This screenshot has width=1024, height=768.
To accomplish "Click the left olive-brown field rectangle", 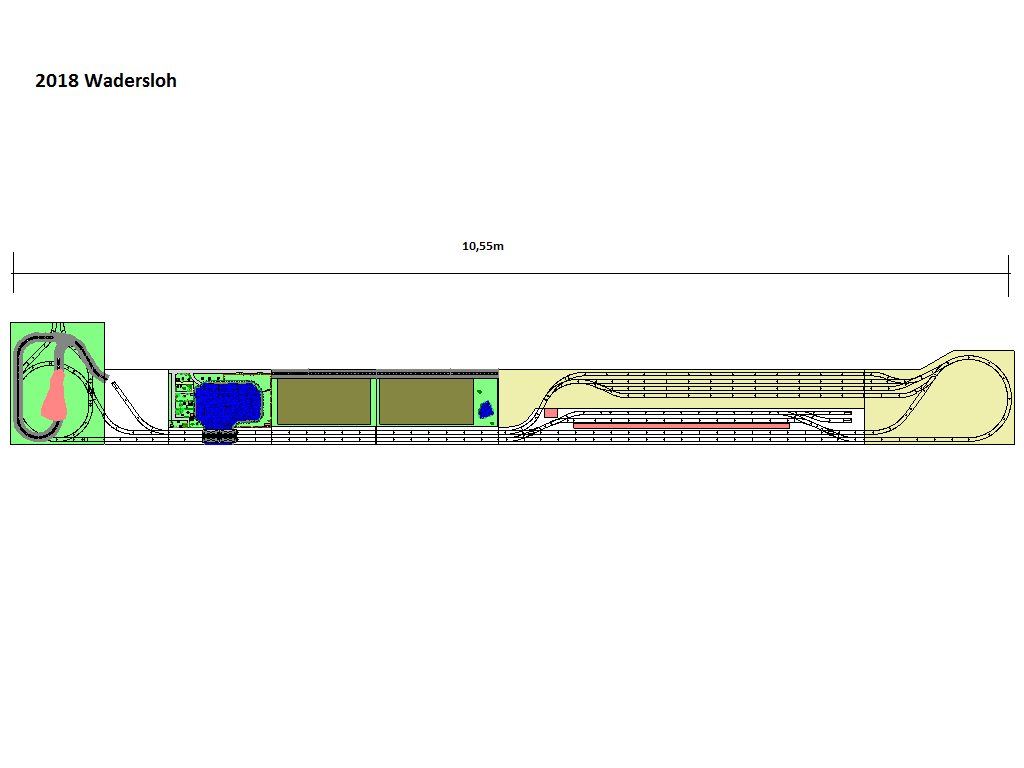I will click(x=323, y=401).
